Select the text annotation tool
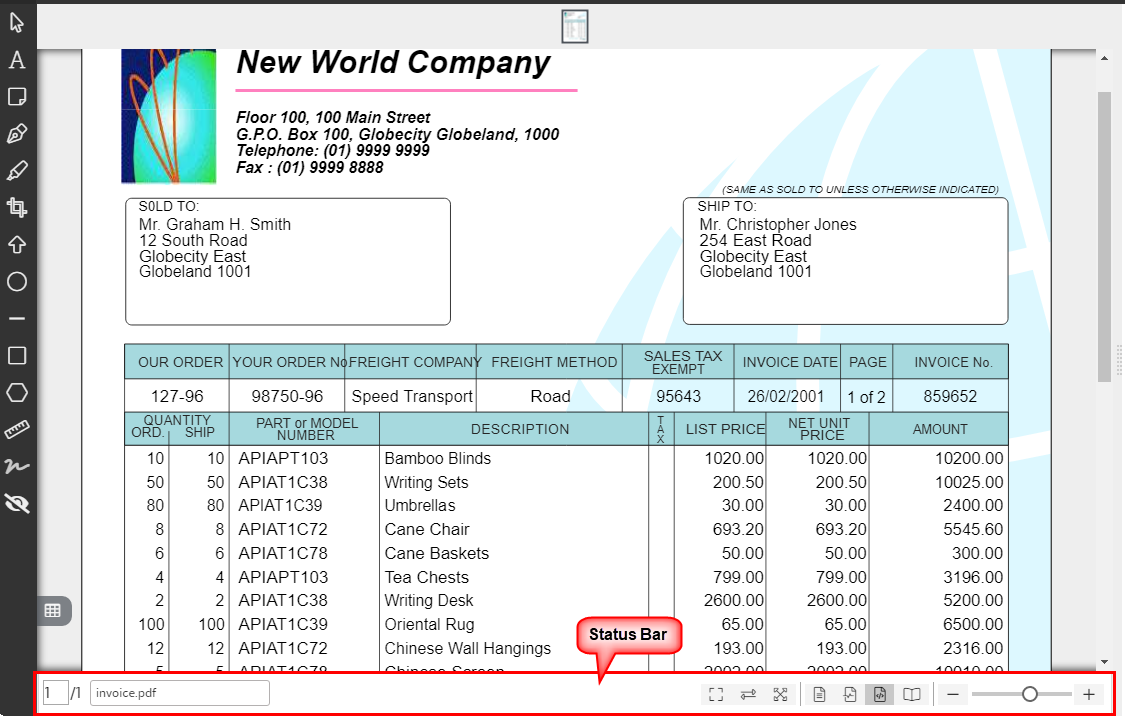The width and height of the screenshot is (1125, 716). (x=17, y=60)
